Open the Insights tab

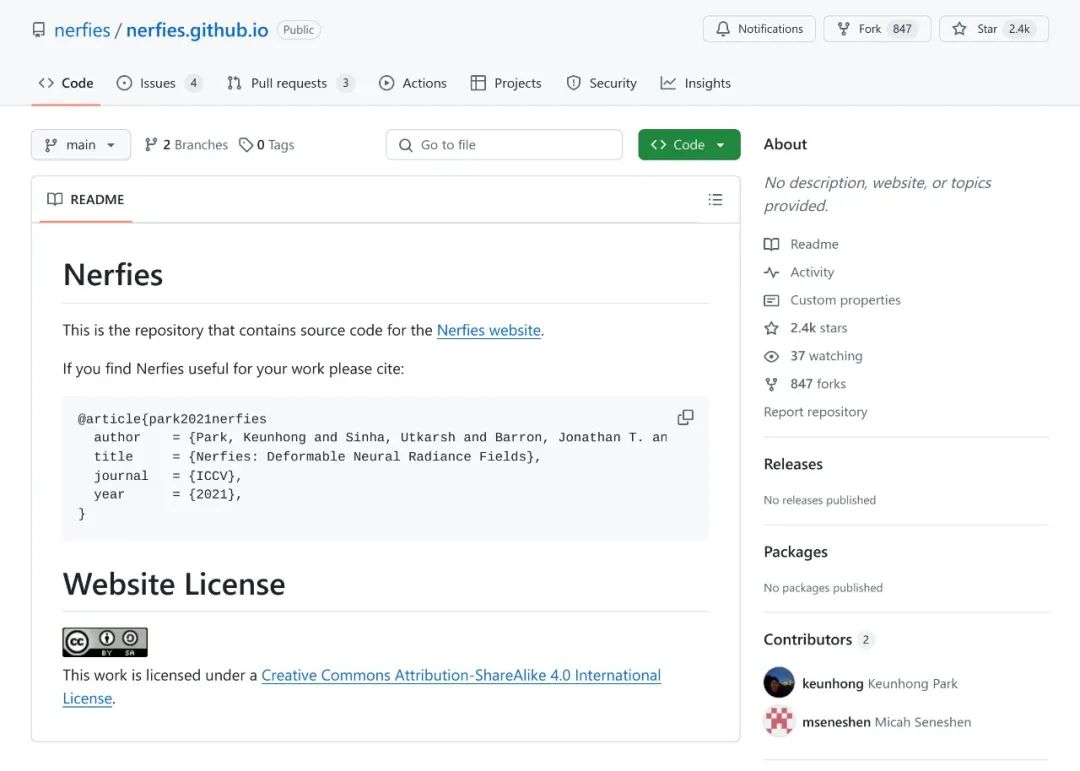click(x=696, y=83)
